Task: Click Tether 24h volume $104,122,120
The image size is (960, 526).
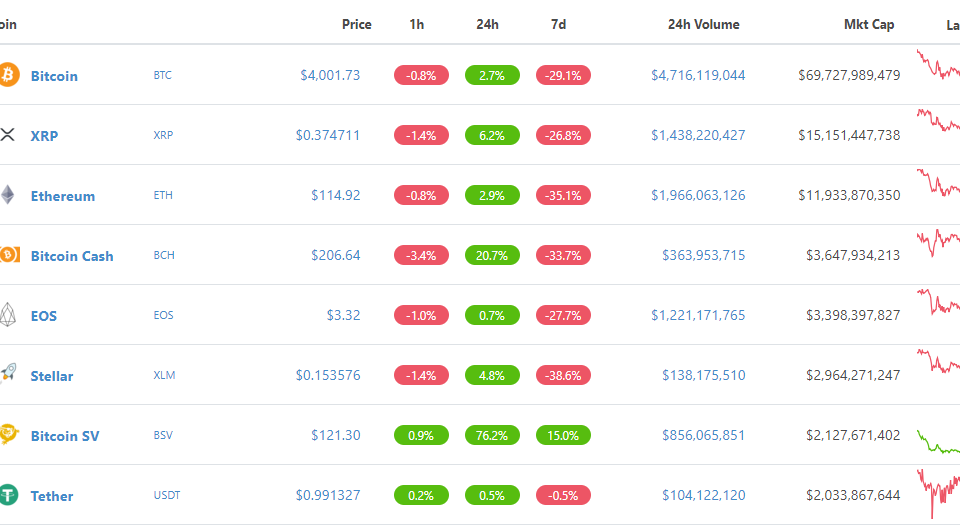Action: coord(703,495)
